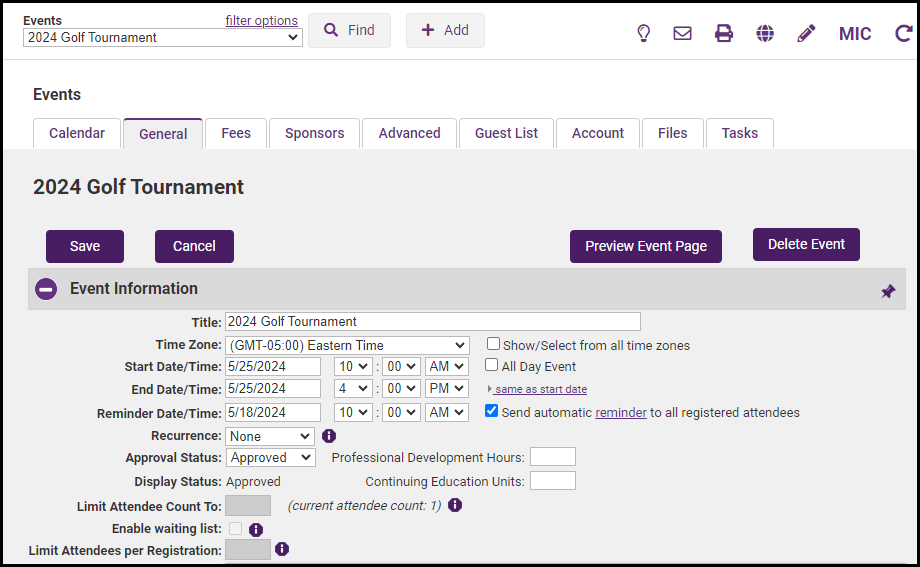Click info icon next to Recurrence dropdown

click(329, 436)
